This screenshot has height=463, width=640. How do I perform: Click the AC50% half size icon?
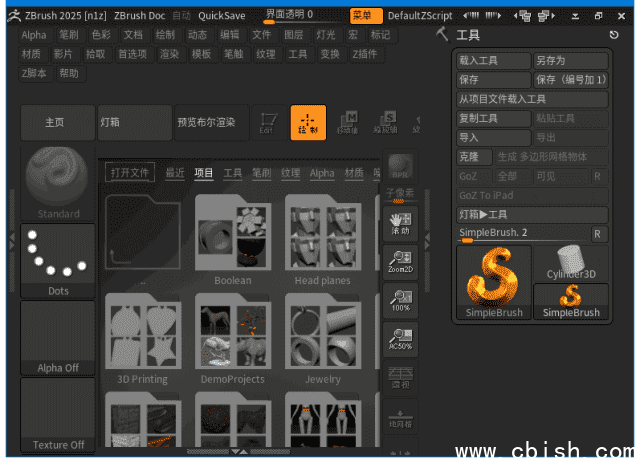tap(401, 340)
